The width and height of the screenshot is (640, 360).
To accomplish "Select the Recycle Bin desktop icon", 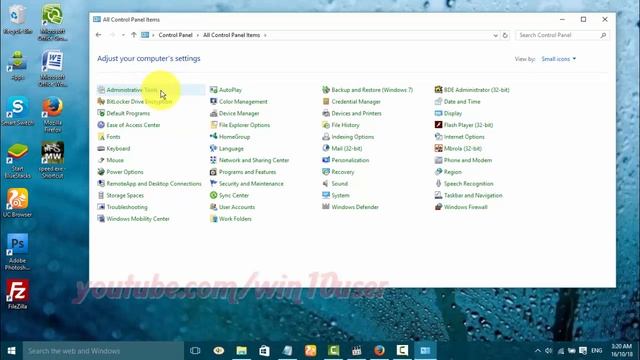I will 17,19.
